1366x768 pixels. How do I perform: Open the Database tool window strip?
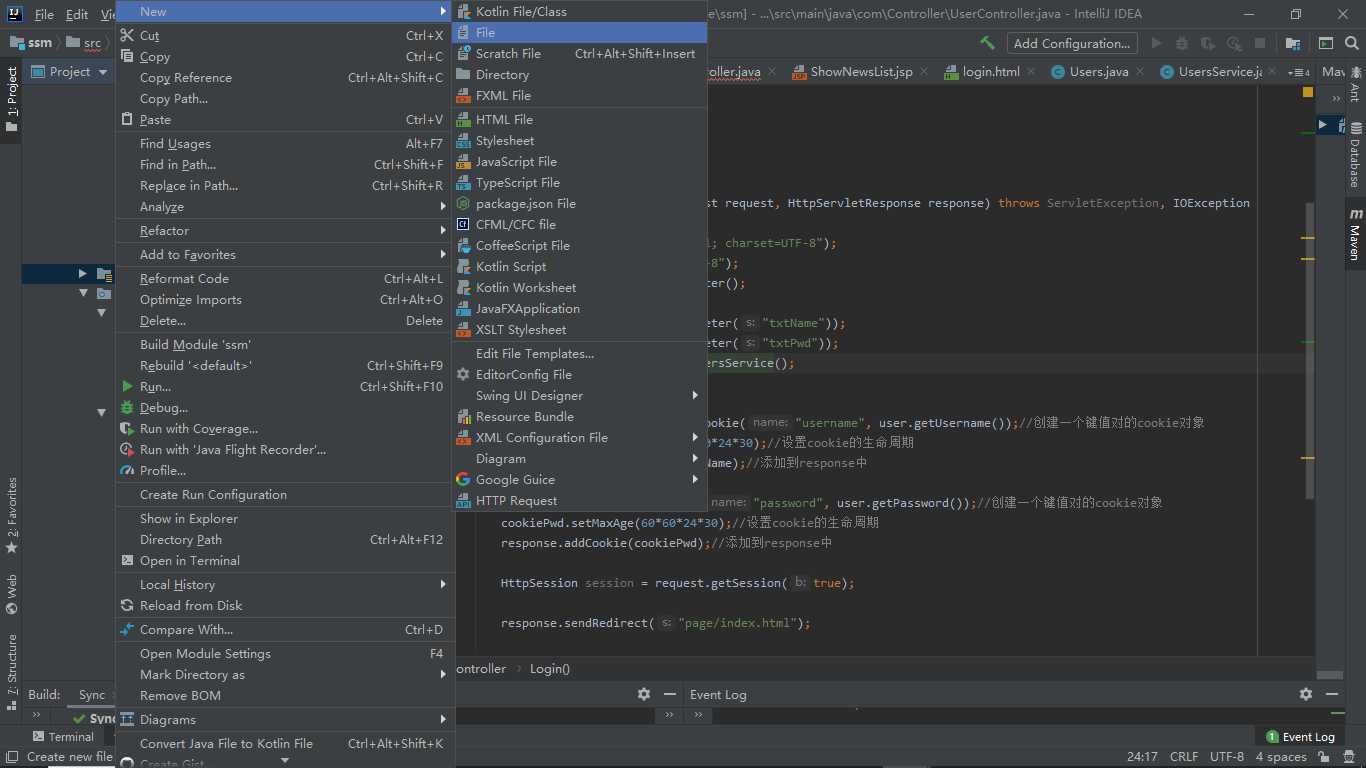(1355, 155)
